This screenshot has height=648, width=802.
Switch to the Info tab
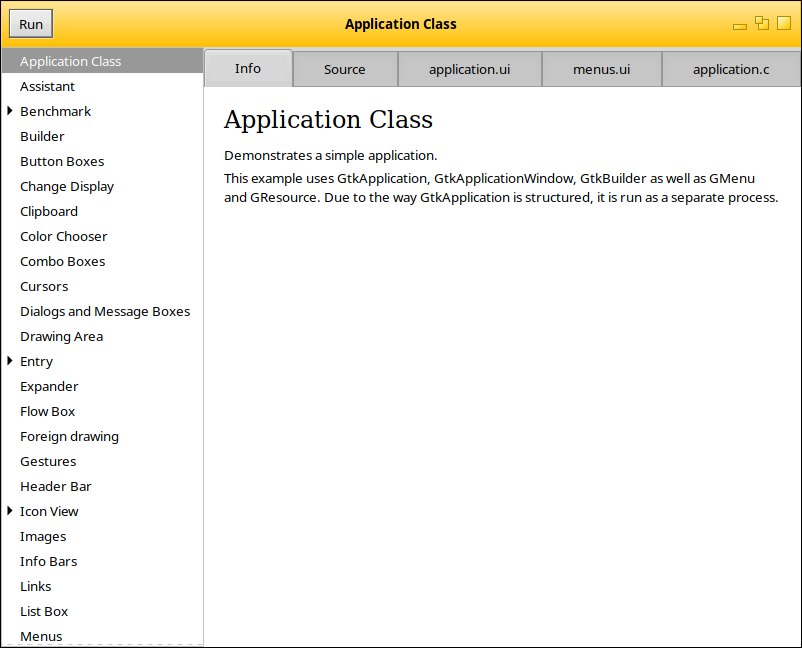(x=248, y=69)
